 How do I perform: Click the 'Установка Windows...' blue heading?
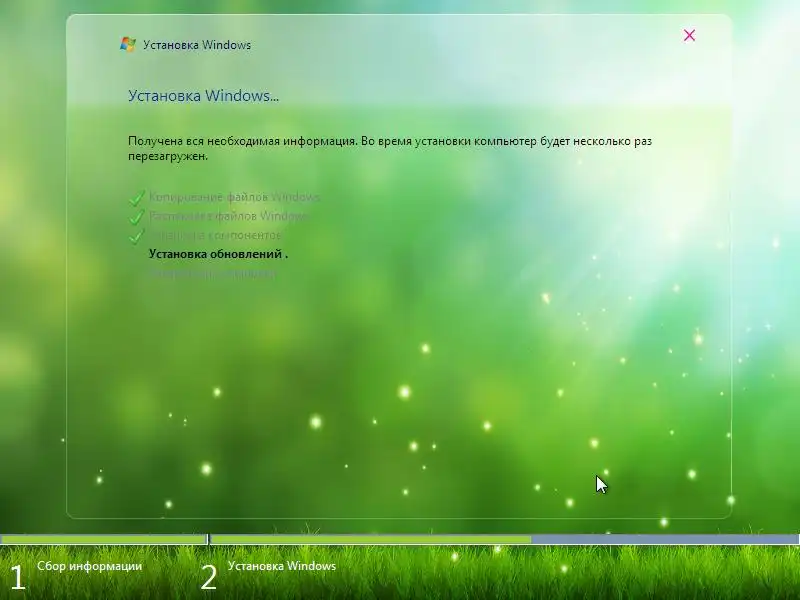click(x=203, y=96)
